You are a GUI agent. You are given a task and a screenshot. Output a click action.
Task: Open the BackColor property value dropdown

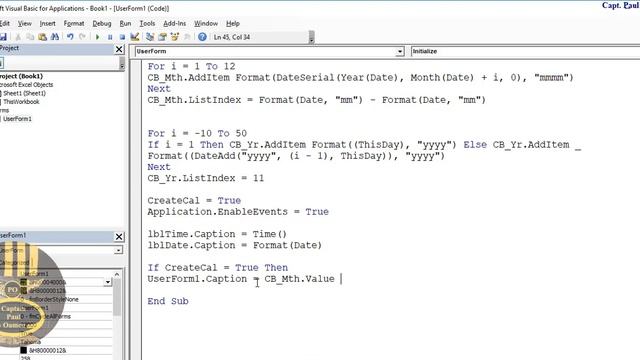(108, 282)
